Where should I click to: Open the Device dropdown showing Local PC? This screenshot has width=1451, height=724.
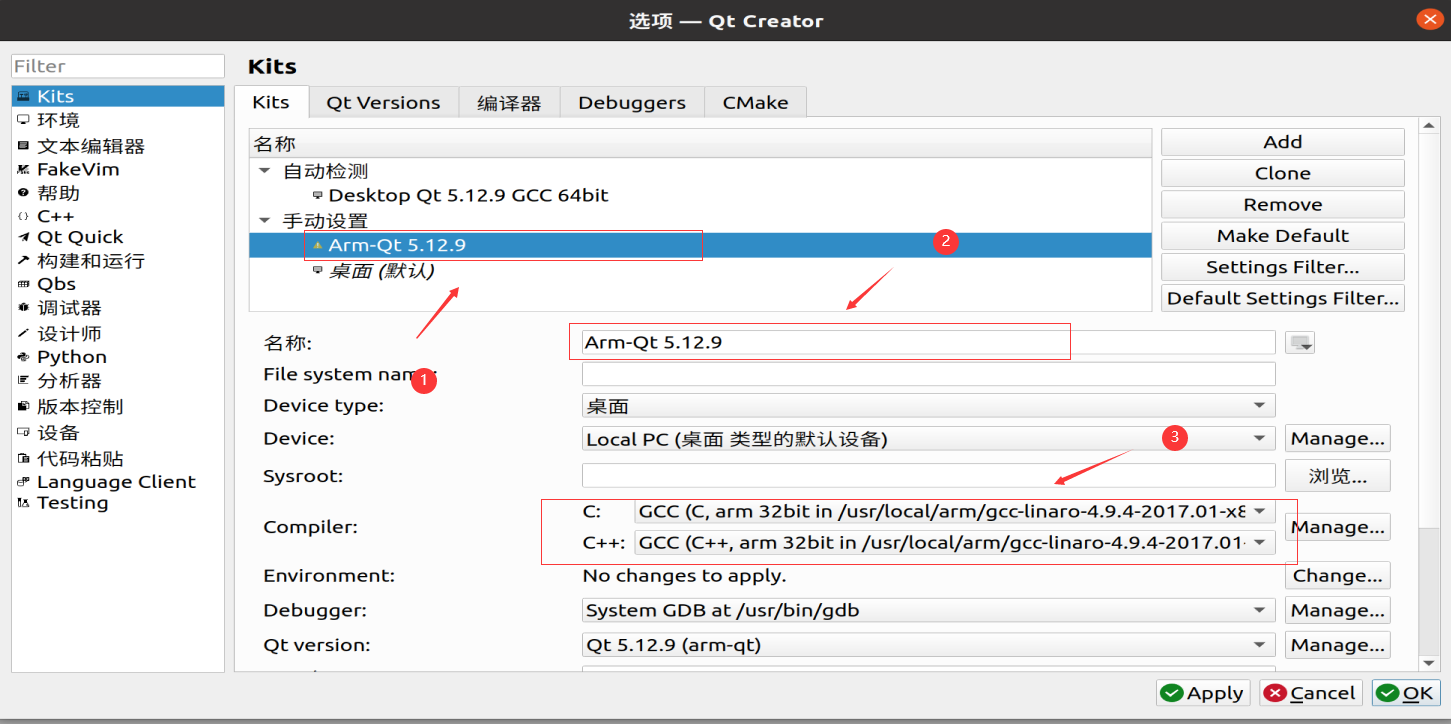(929, 439)
